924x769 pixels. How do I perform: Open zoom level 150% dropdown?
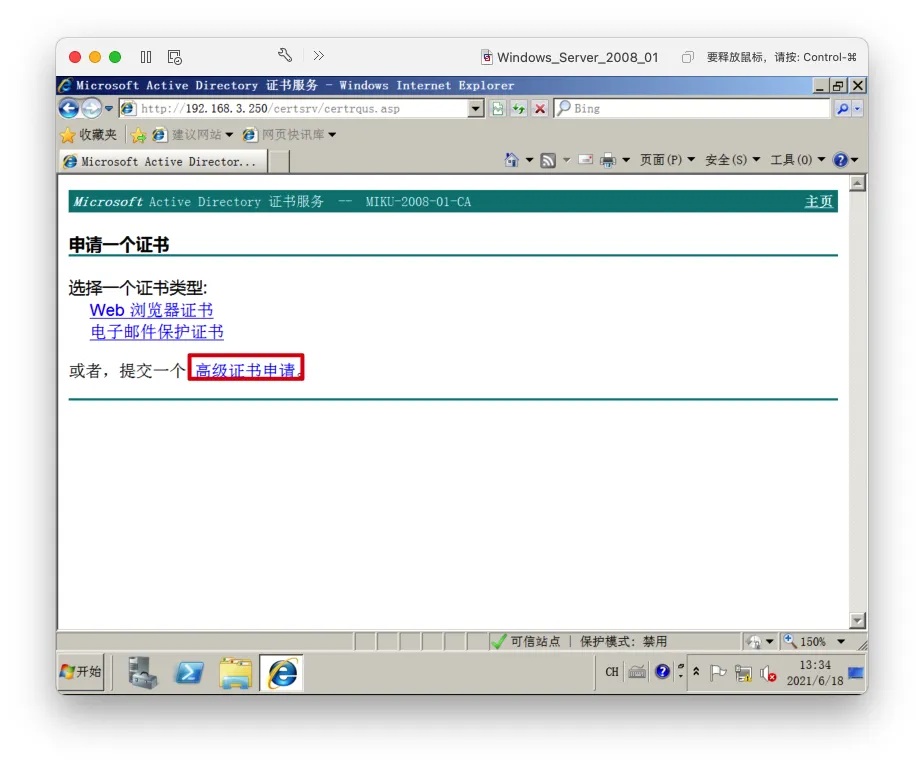(x=841, y=642)
